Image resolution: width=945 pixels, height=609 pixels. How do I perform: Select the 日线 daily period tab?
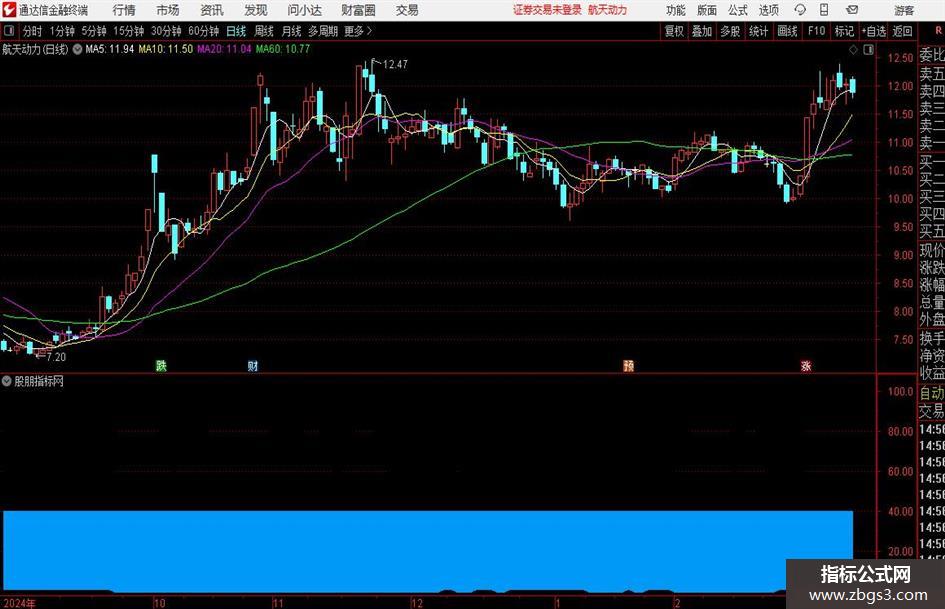point(236,31)
